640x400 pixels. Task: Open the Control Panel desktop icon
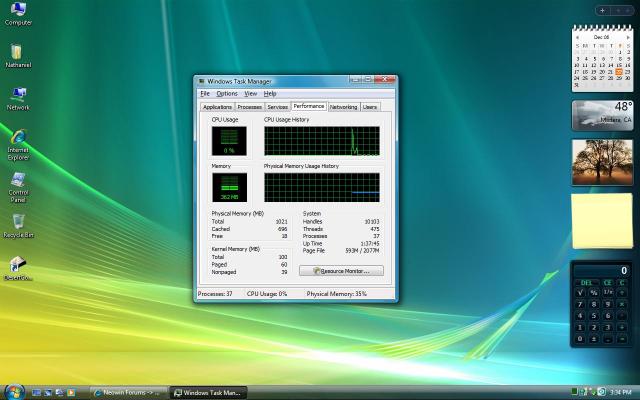(x=18, y=187)
